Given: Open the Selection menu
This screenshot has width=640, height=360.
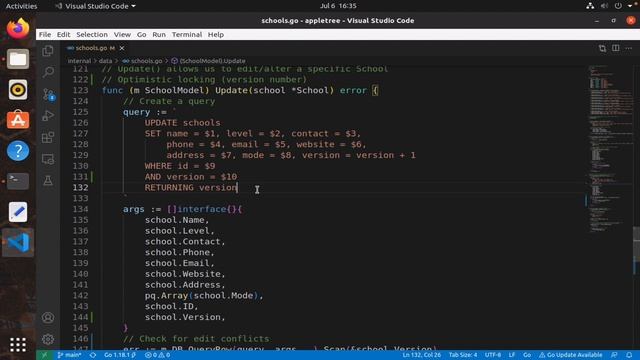Looking at the screenshot, I should pos(92,35).
